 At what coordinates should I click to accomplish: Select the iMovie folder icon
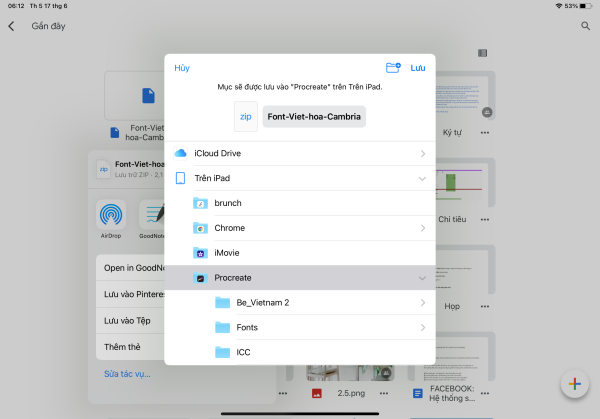click(x=200, y=253)
